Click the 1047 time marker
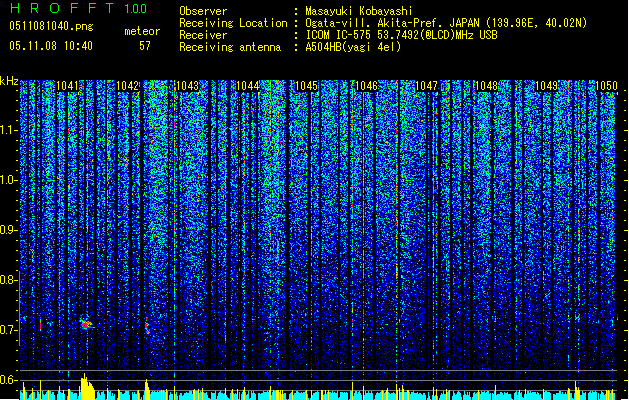Image resolution: width=629 pixels, height=400 pixels. [x=426, y=86]
